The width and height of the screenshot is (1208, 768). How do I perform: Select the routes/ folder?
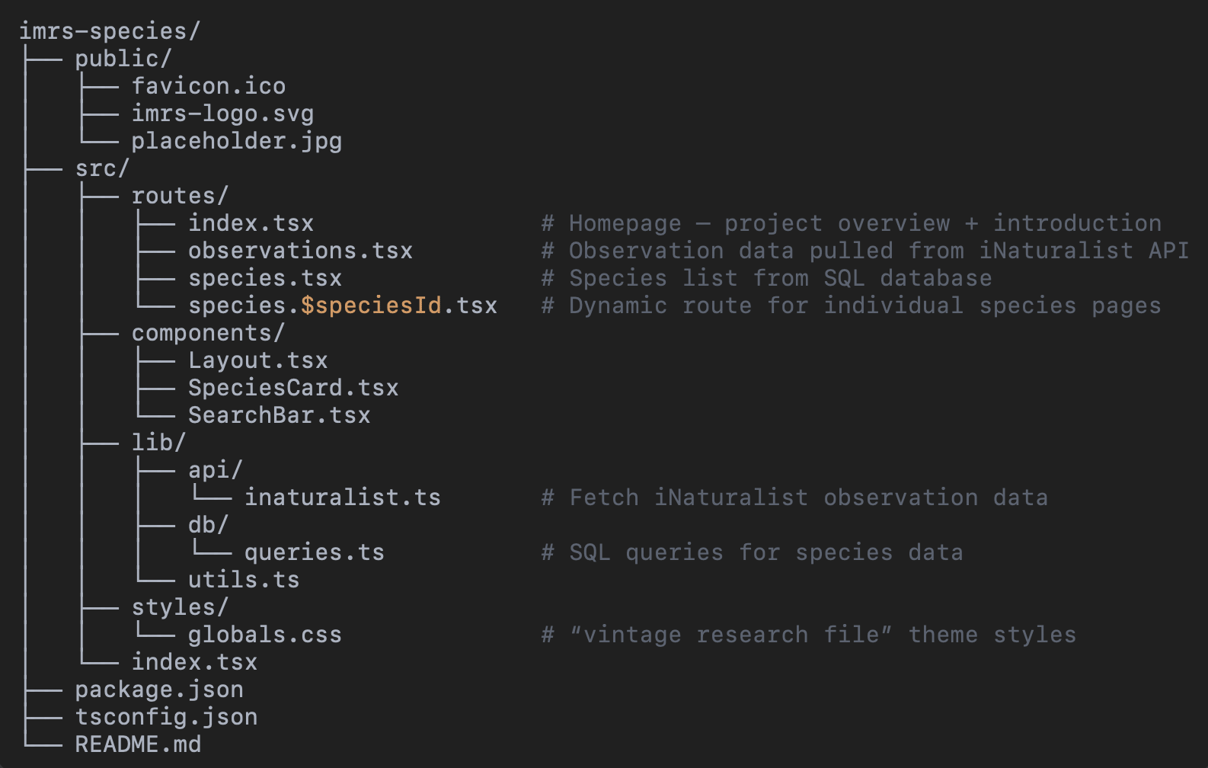179,196
